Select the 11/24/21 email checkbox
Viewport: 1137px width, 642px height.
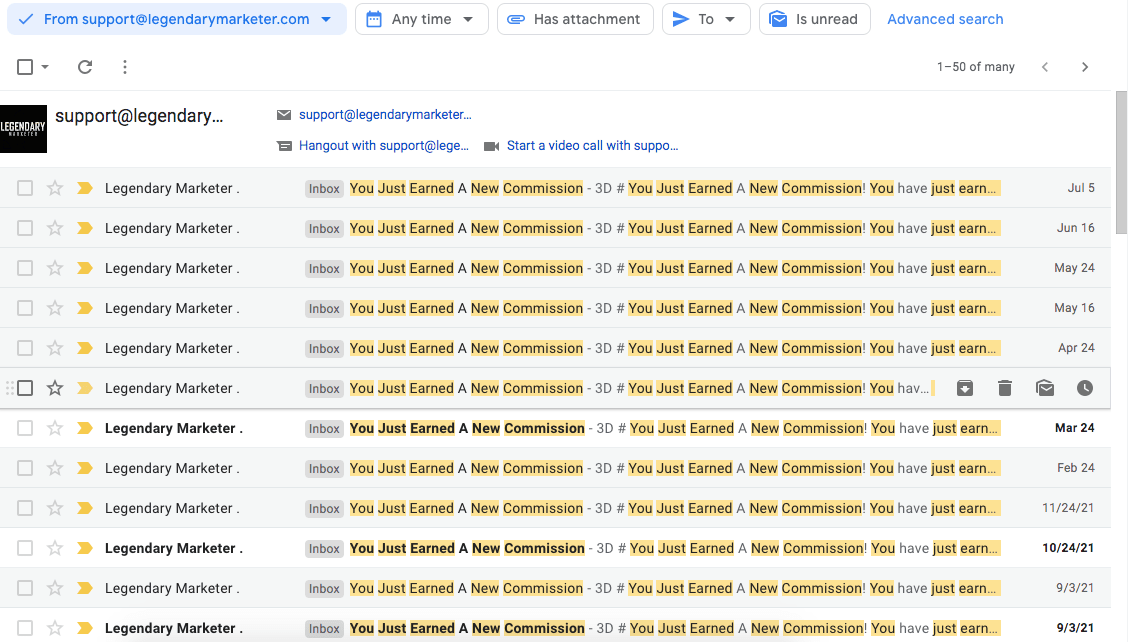click(x=25, y=508)
